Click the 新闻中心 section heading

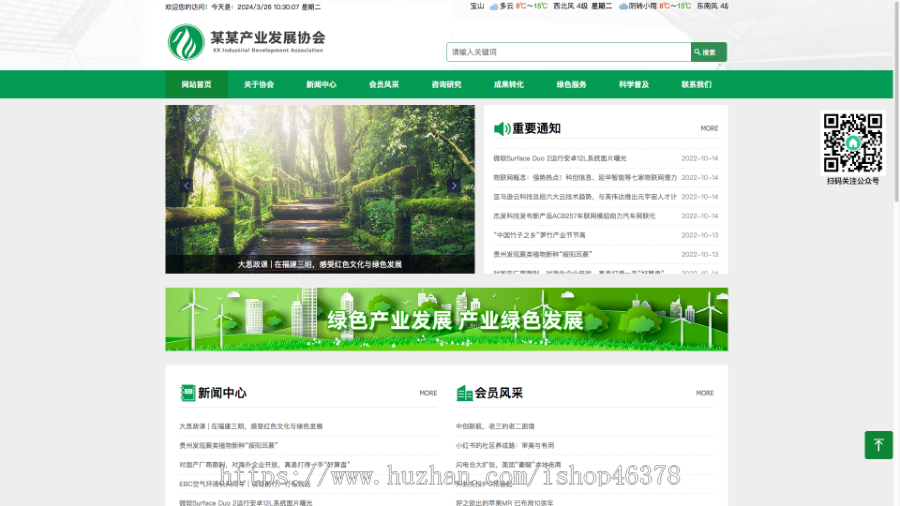pyautogui.click(x=222, y=393)
